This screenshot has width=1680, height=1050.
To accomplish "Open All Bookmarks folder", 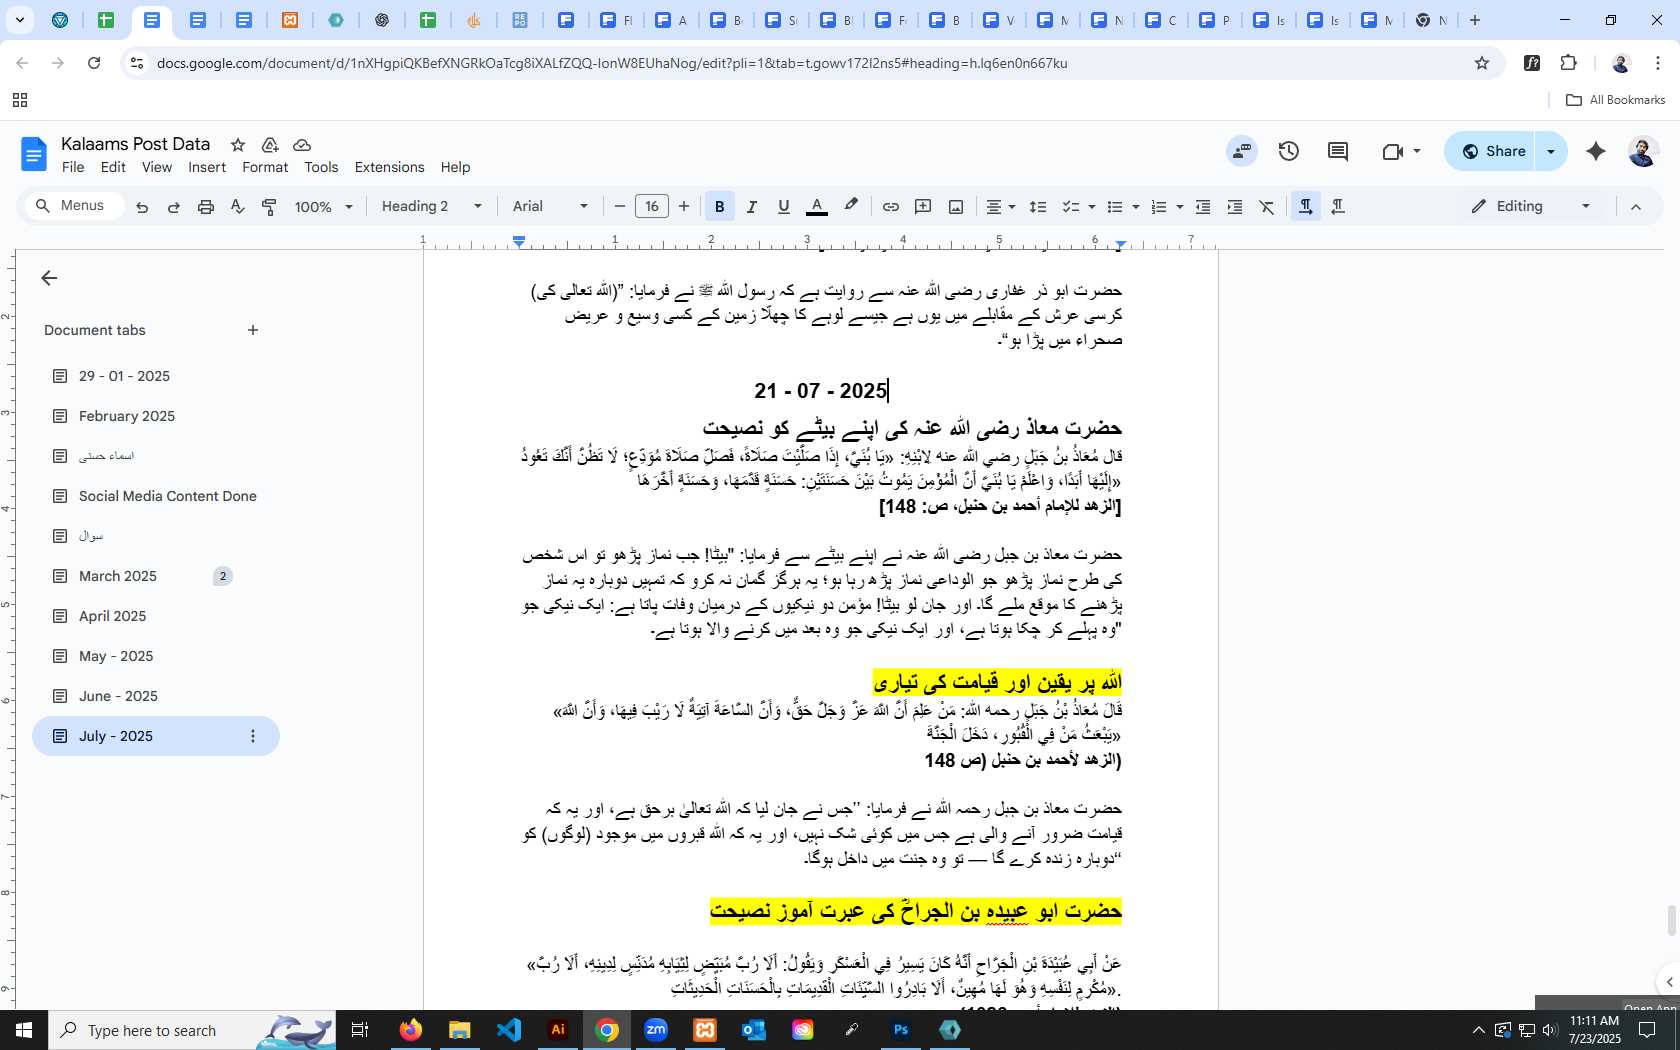I will tap(1615, 100).
